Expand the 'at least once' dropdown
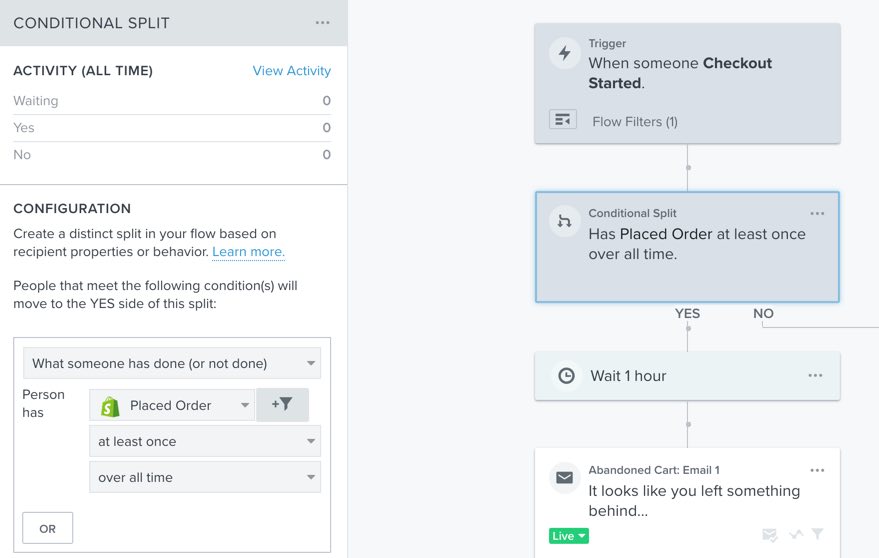The image size is (879, 558). click(x=205, y=441)
